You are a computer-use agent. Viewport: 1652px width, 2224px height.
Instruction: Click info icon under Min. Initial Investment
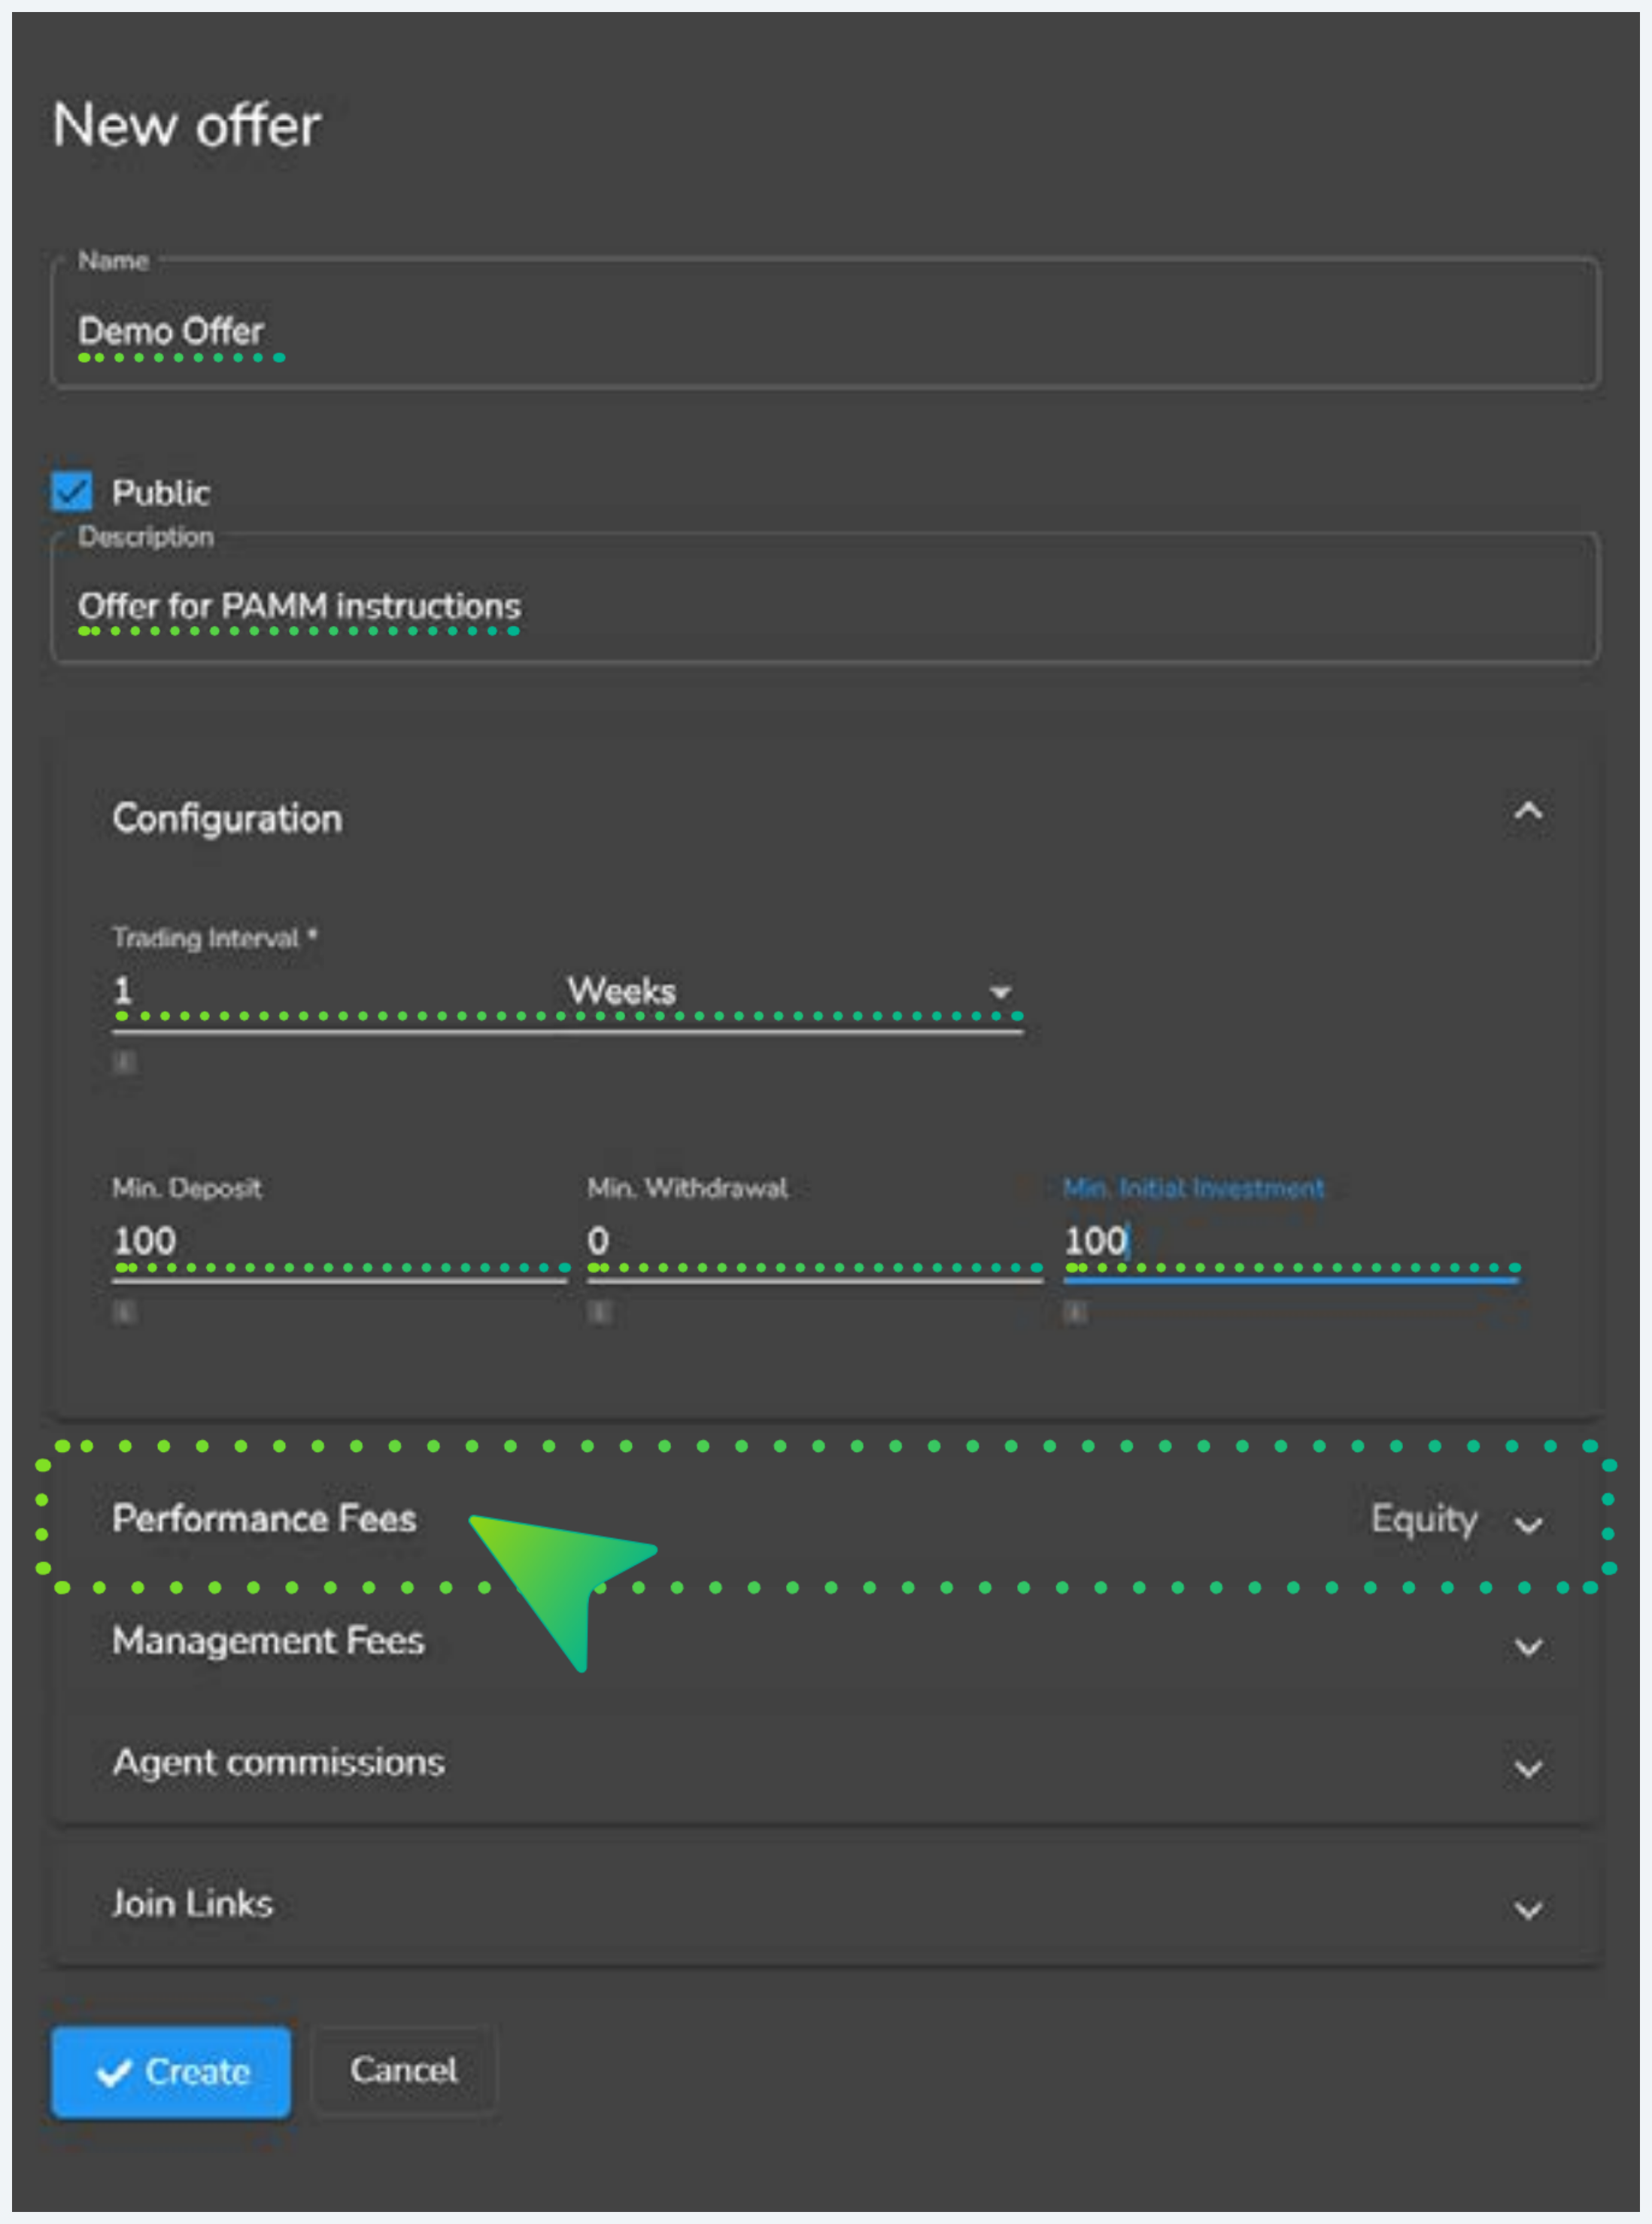point(1075,1311)
